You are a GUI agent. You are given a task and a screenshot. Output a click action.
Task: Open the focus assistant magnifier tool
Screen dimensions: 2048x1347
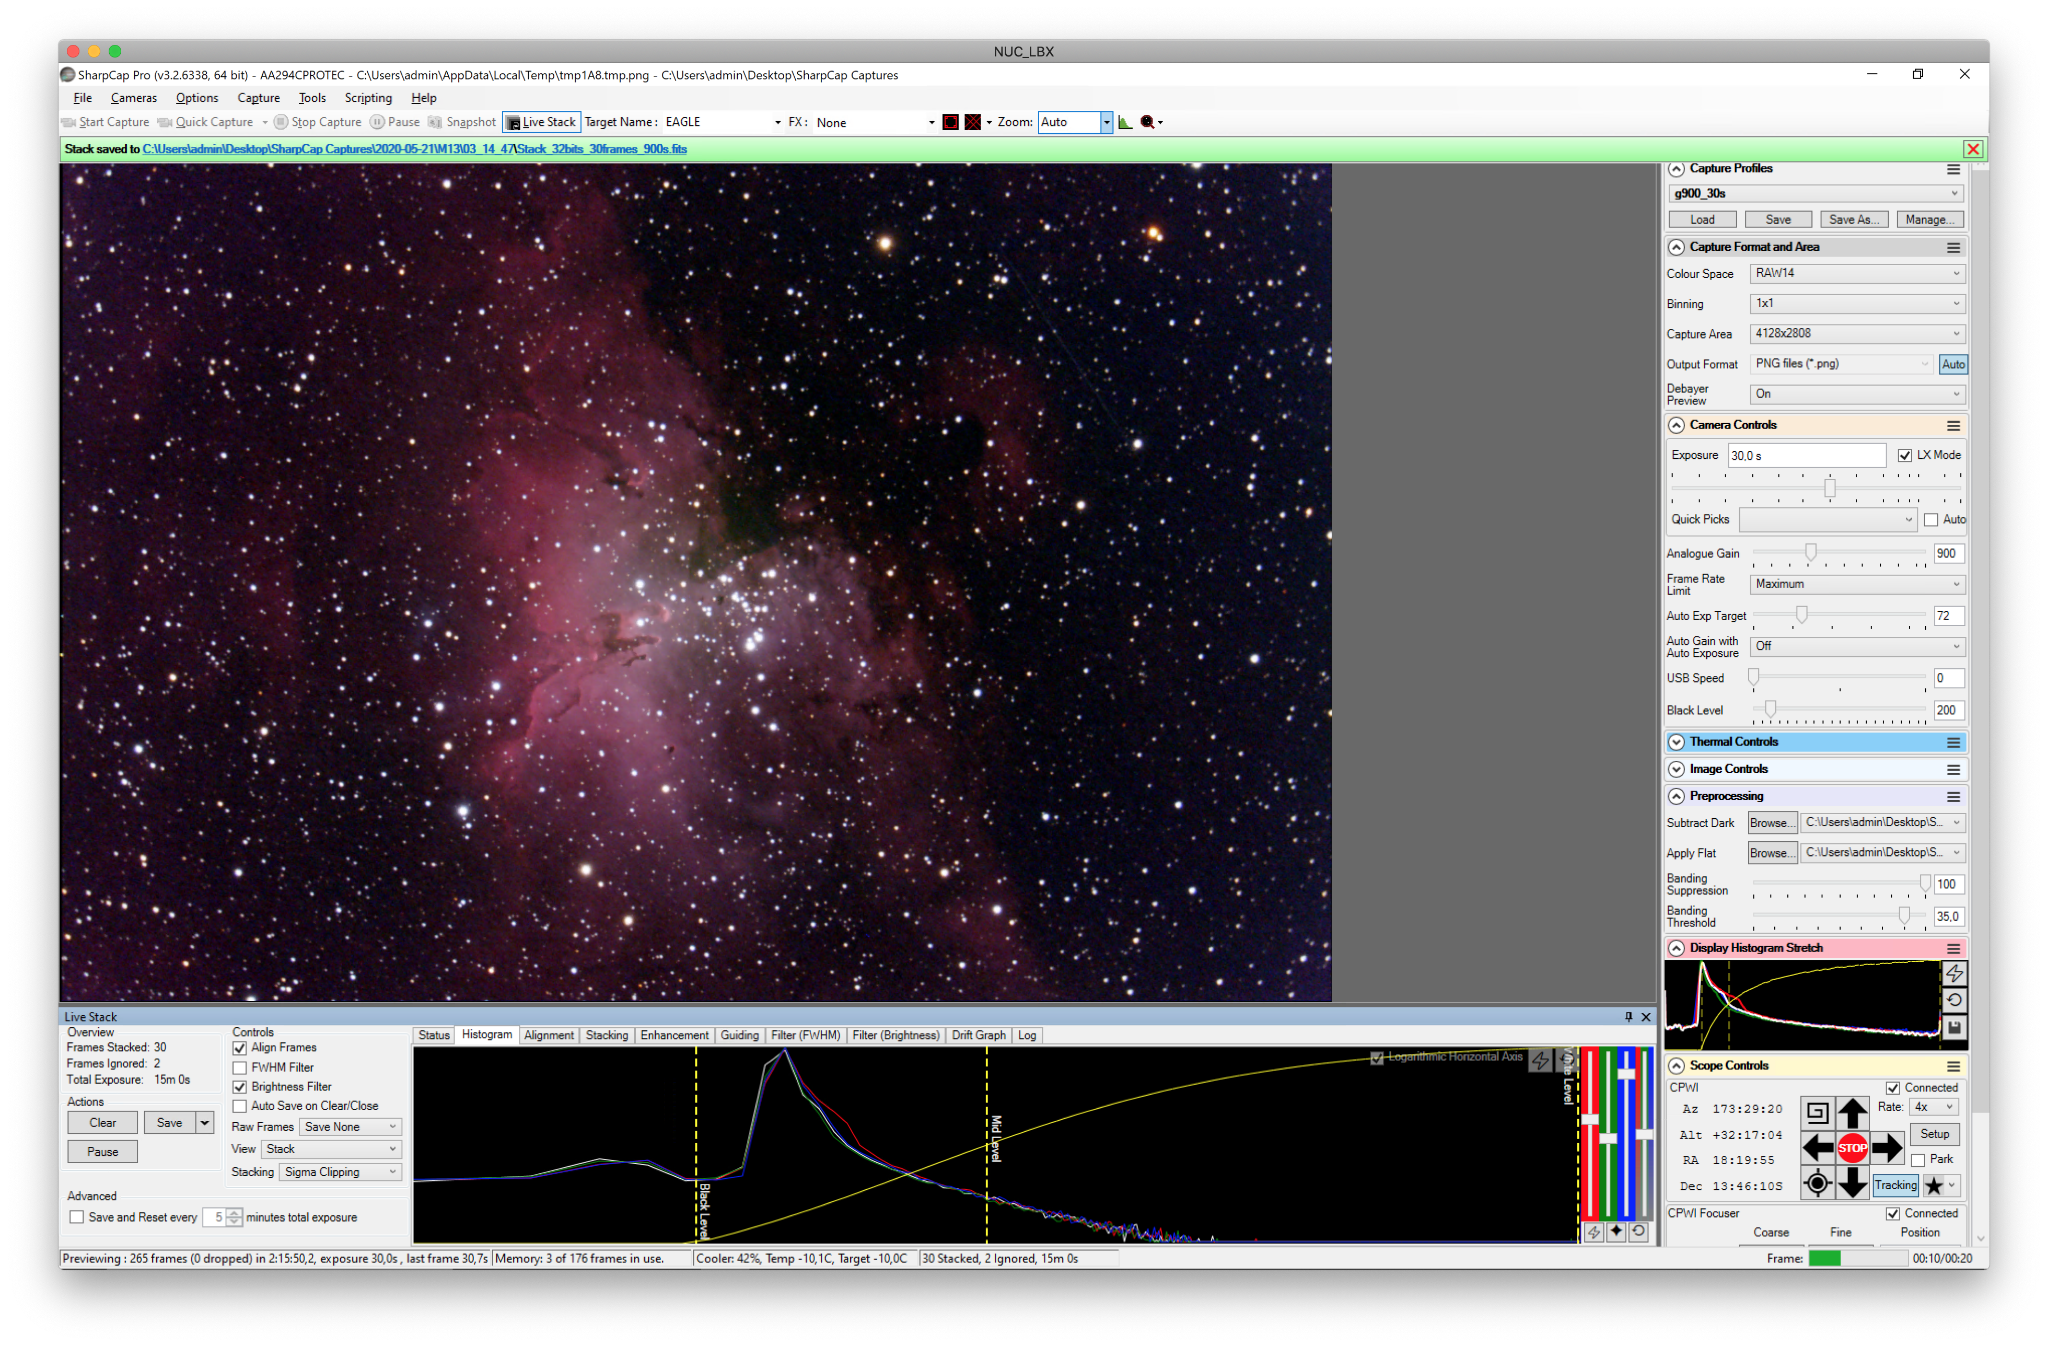point(1148,122)
